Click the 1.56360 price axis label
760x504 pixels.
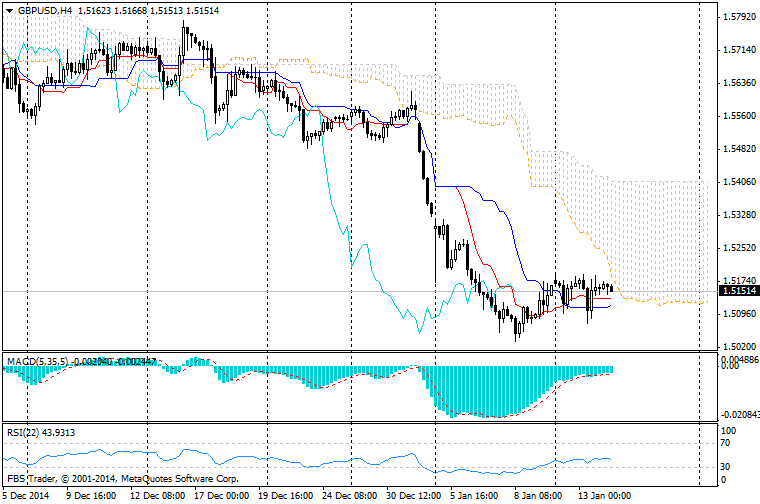[739, 83]
